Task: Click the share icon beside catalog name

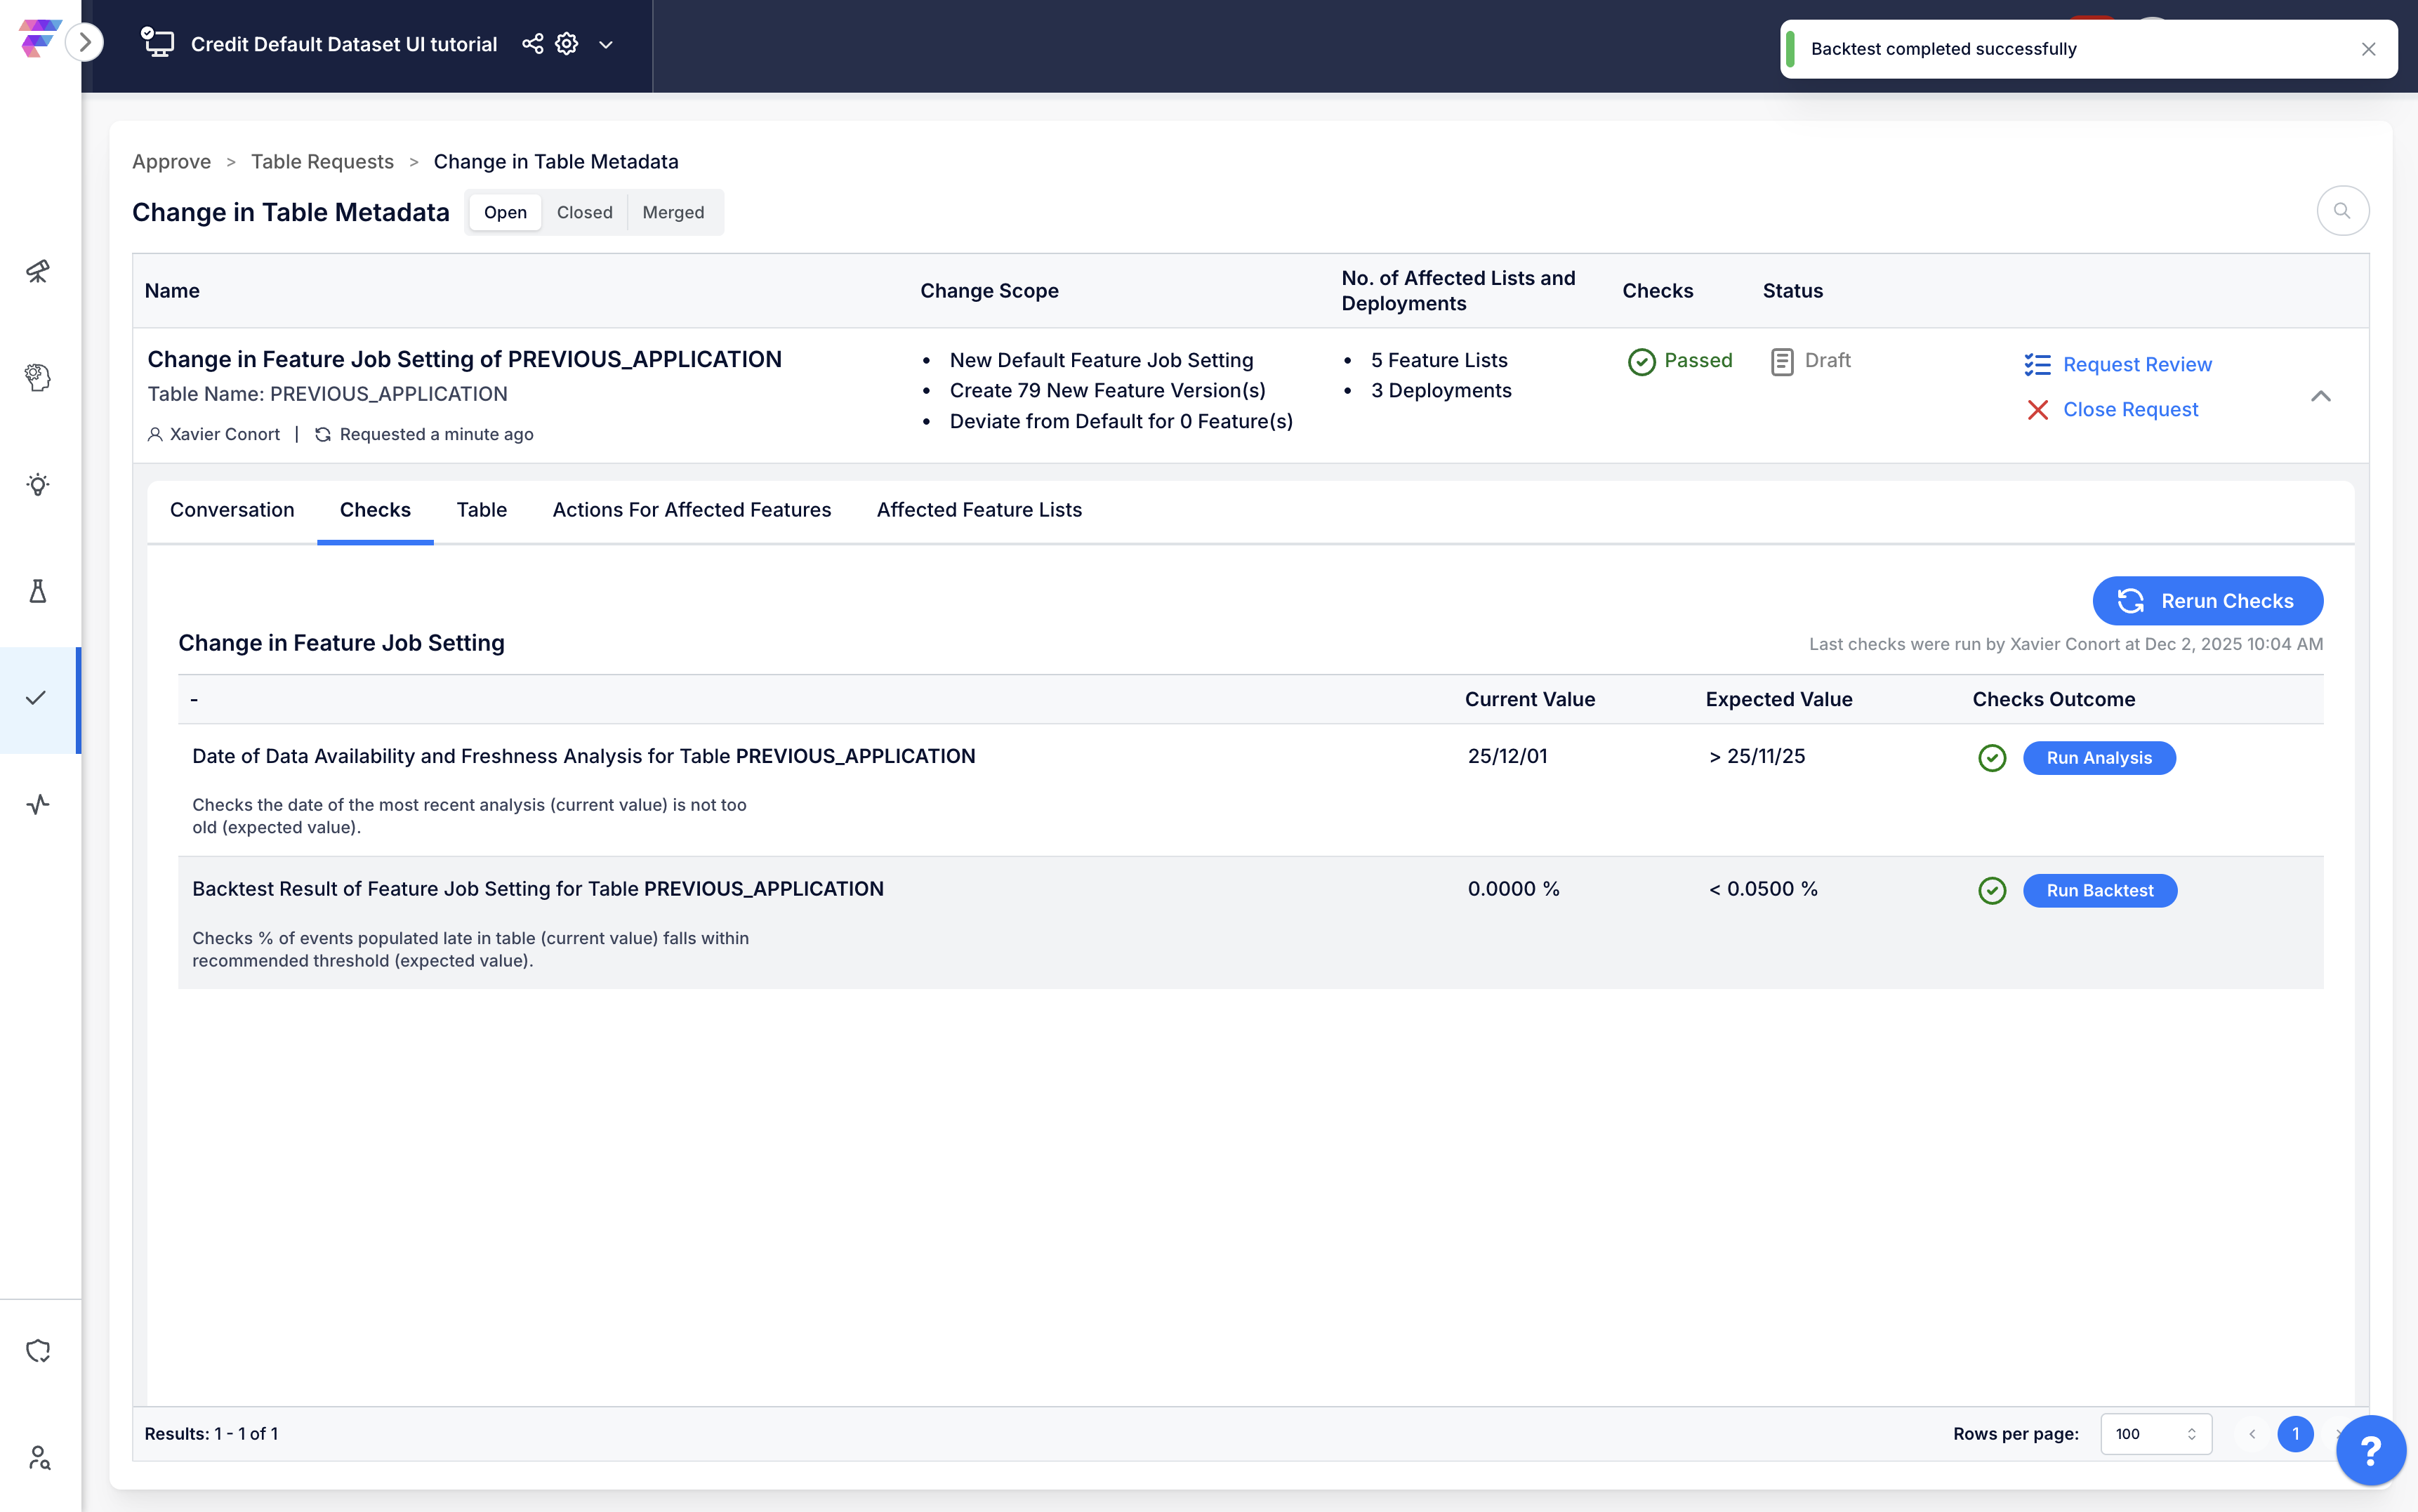Action: (533, 44)
